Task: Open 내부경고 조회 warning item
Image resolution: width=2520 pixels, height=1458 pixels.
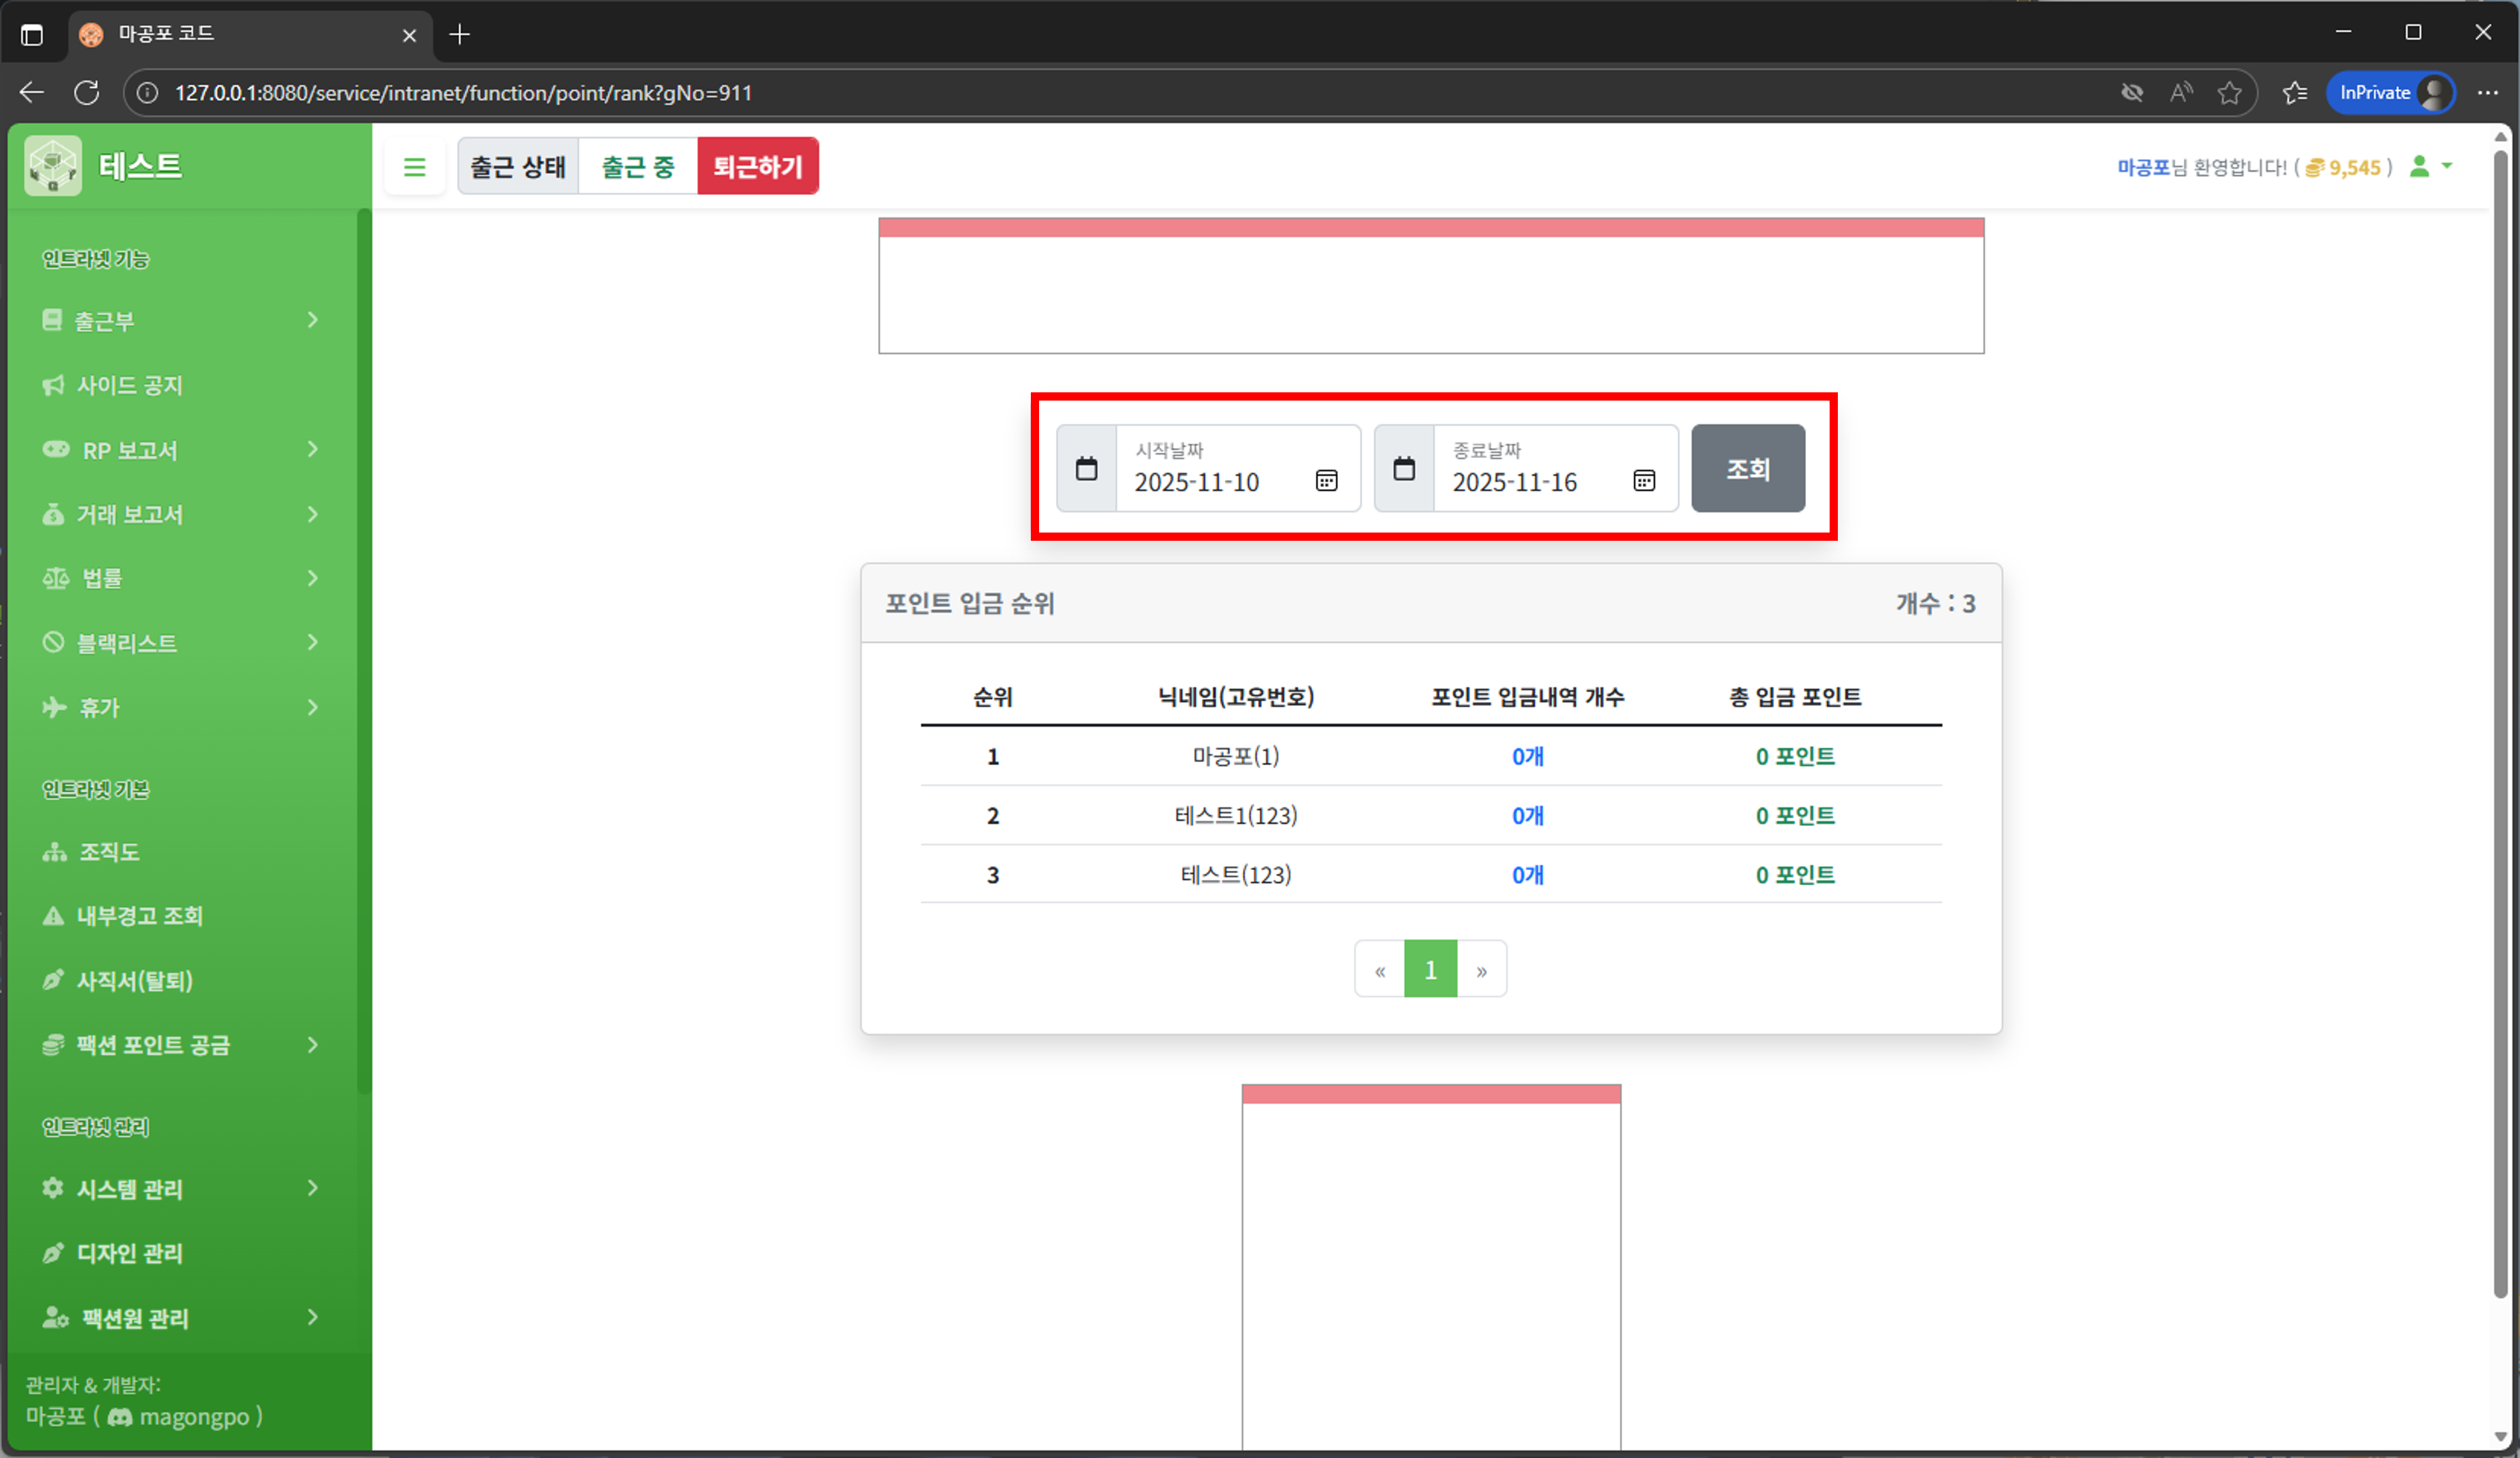Action: (139, 916)
